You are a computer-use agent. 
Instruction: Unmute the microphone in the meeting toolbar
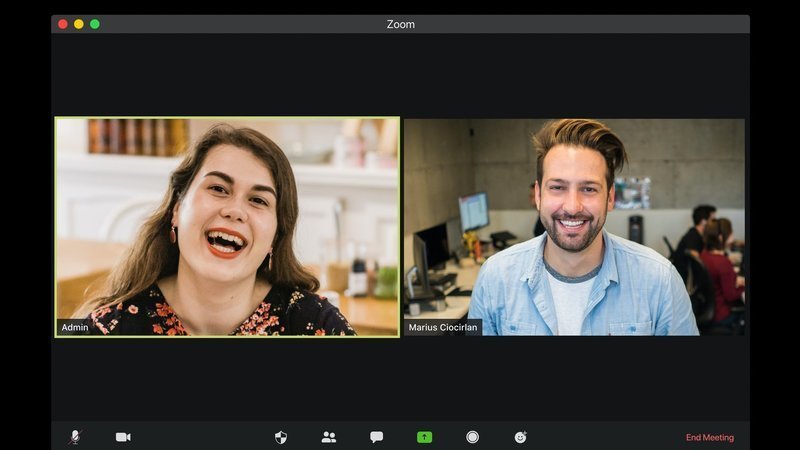pos(74,437)
